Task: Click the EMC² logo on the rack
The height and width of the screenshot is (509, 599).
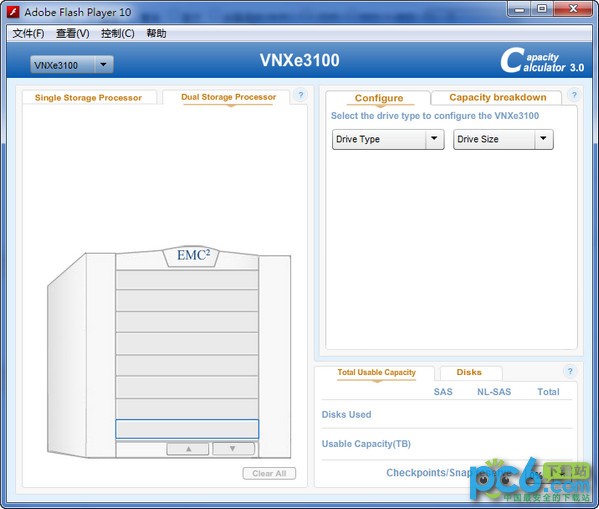Action: click(193, 255)
